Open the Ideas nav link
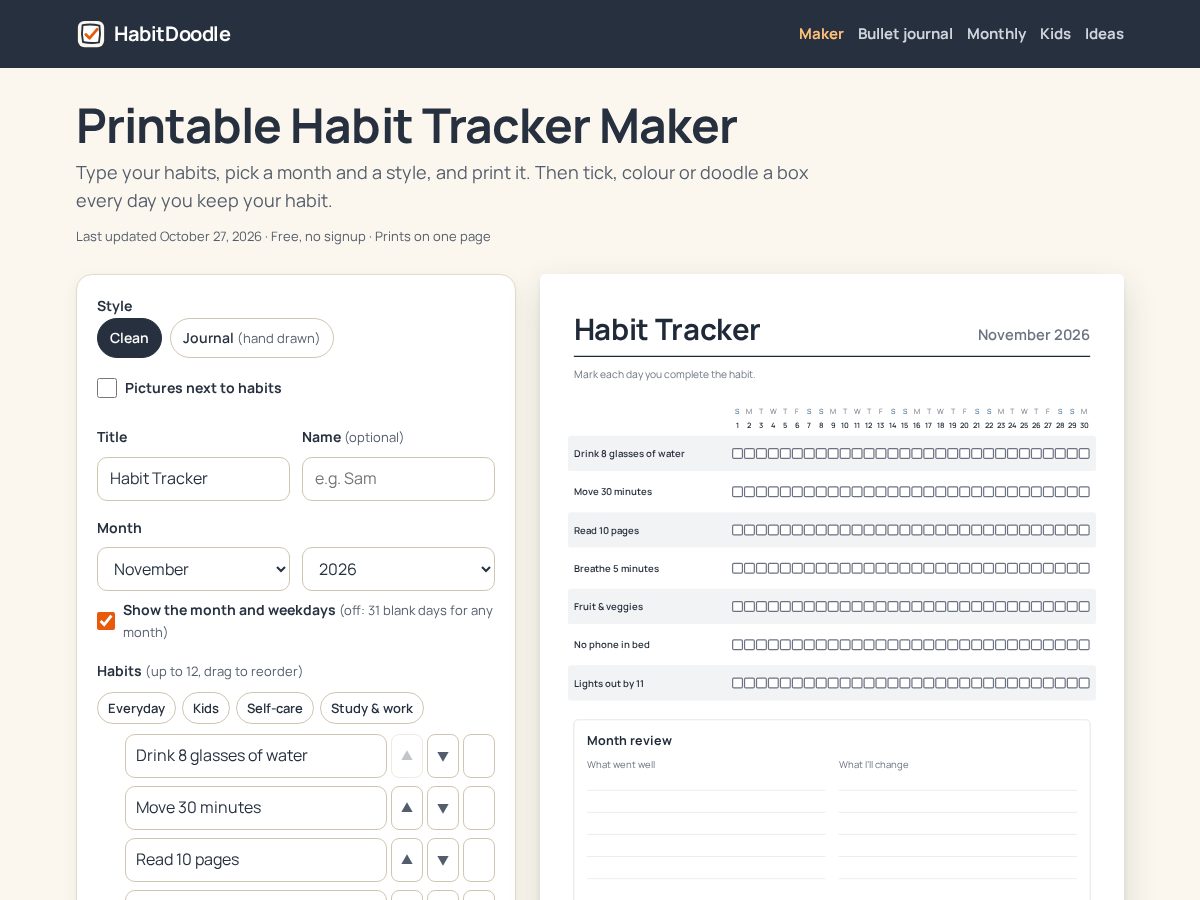This screenshot has height=900, width=1200. coord(1104,34)
